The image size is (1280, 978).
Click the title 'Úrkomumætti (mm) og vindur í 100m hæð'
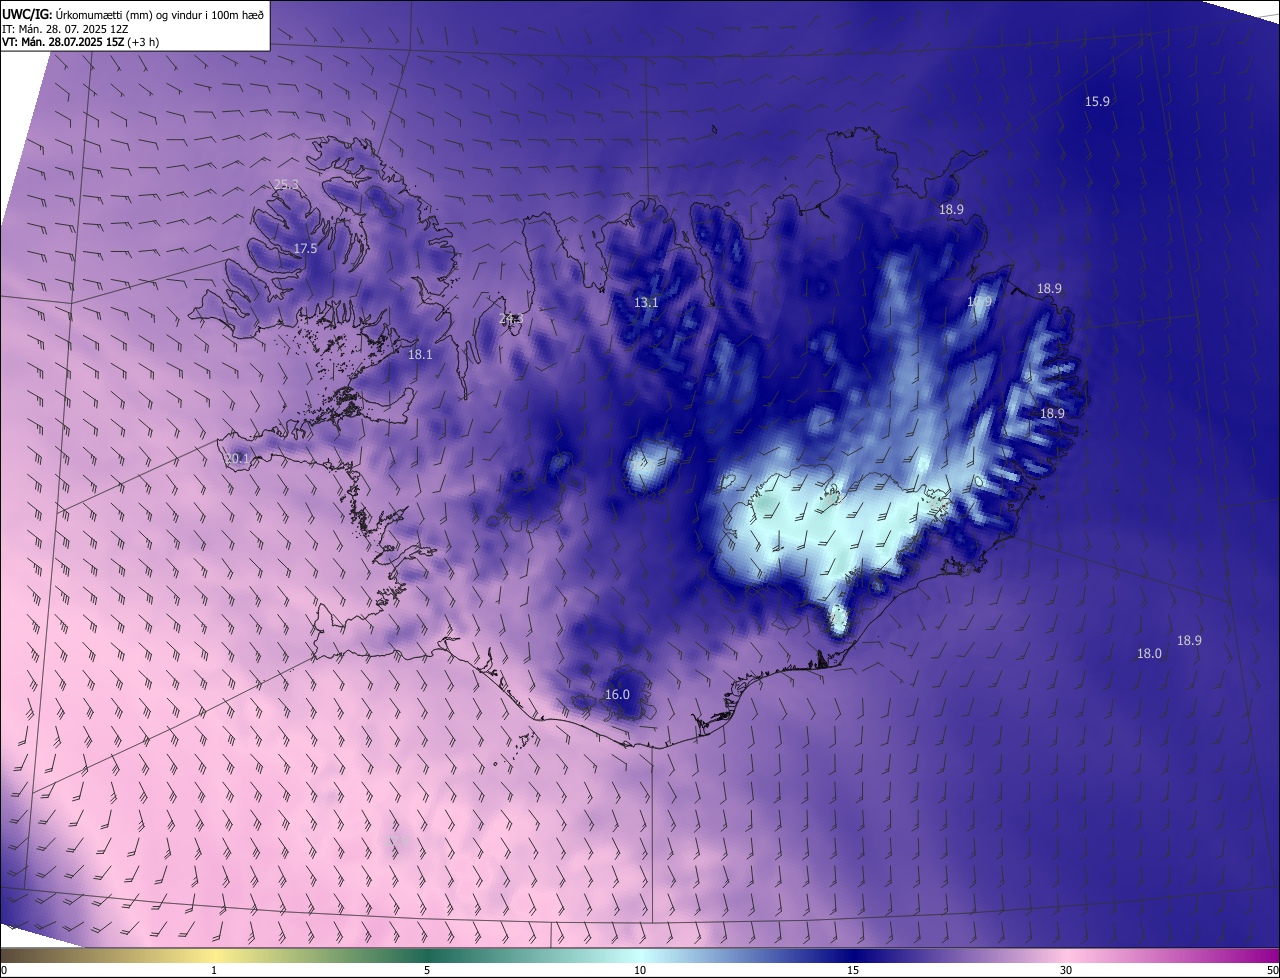pos(160,13)
